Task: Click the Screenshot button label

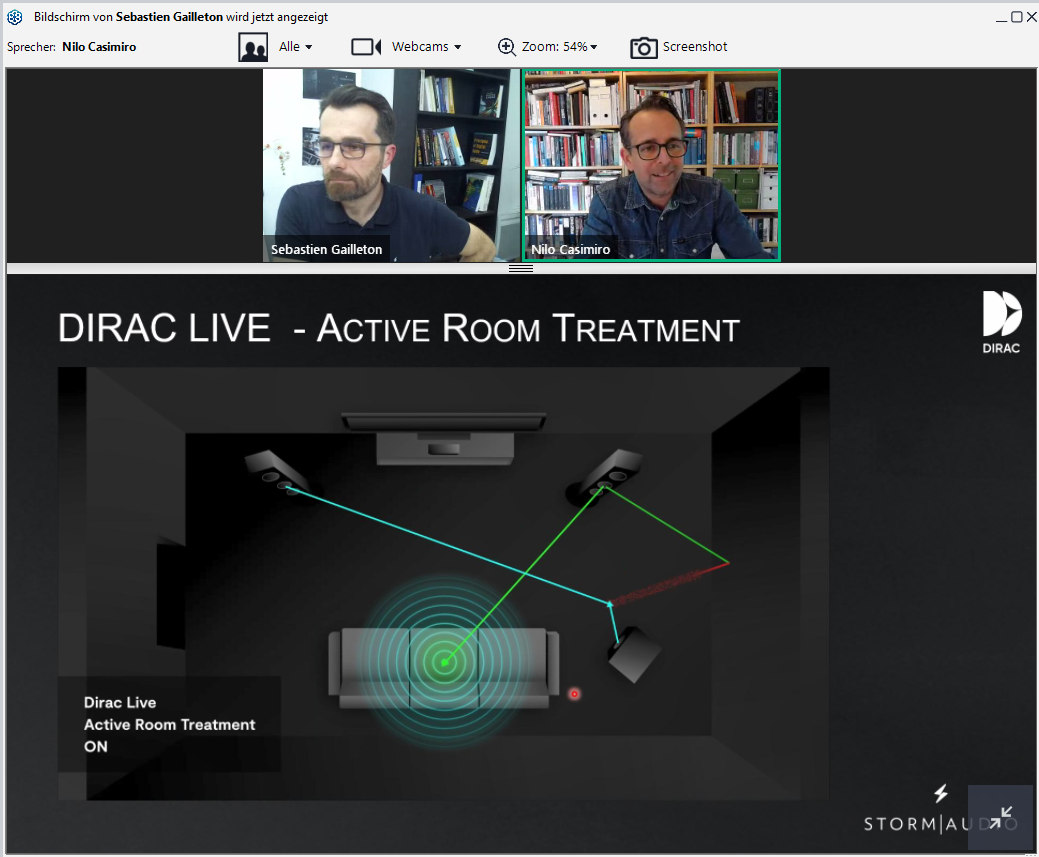Action: point(695,46)
